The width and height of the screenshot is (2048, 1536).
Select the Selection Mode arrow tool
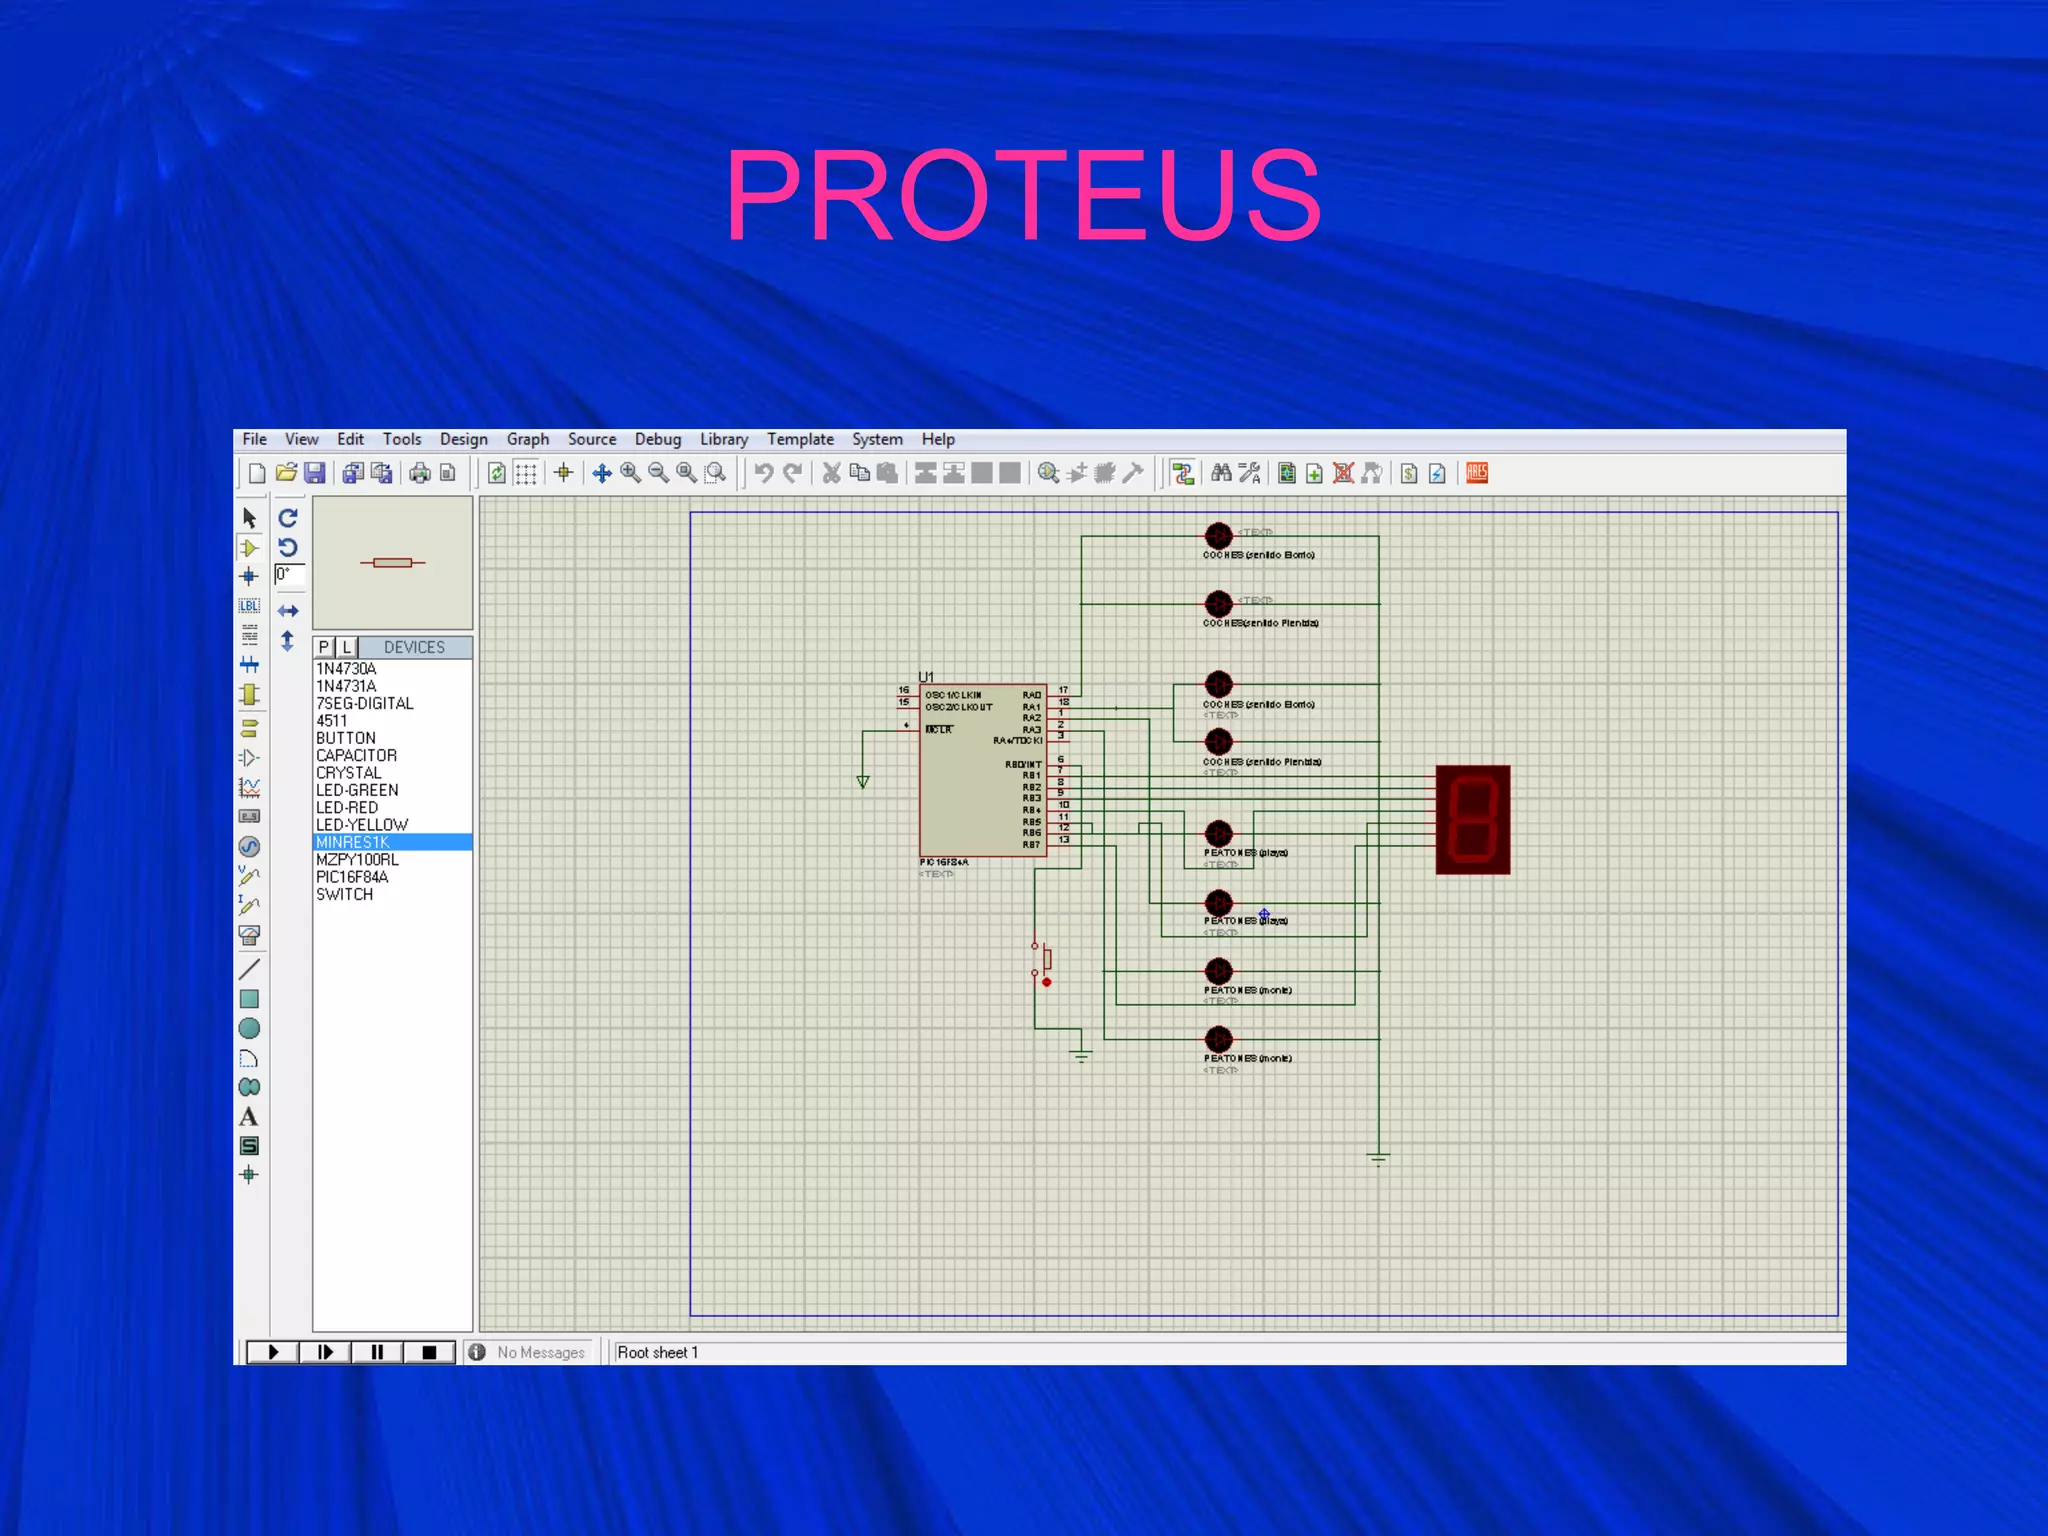[x=250, y=518]
